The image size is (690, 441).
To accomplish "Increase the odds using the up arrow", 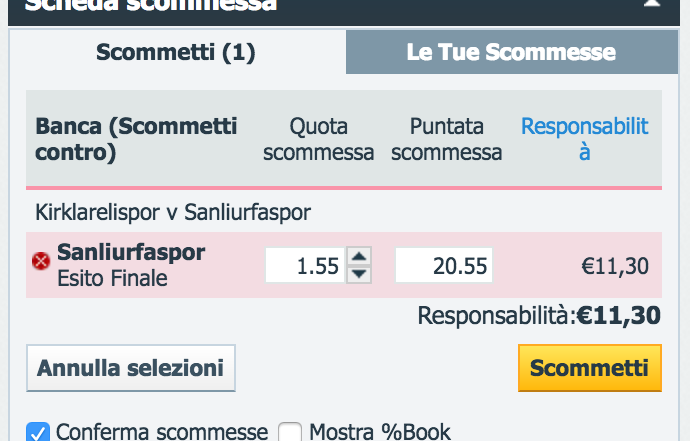I will click(359, 256).
